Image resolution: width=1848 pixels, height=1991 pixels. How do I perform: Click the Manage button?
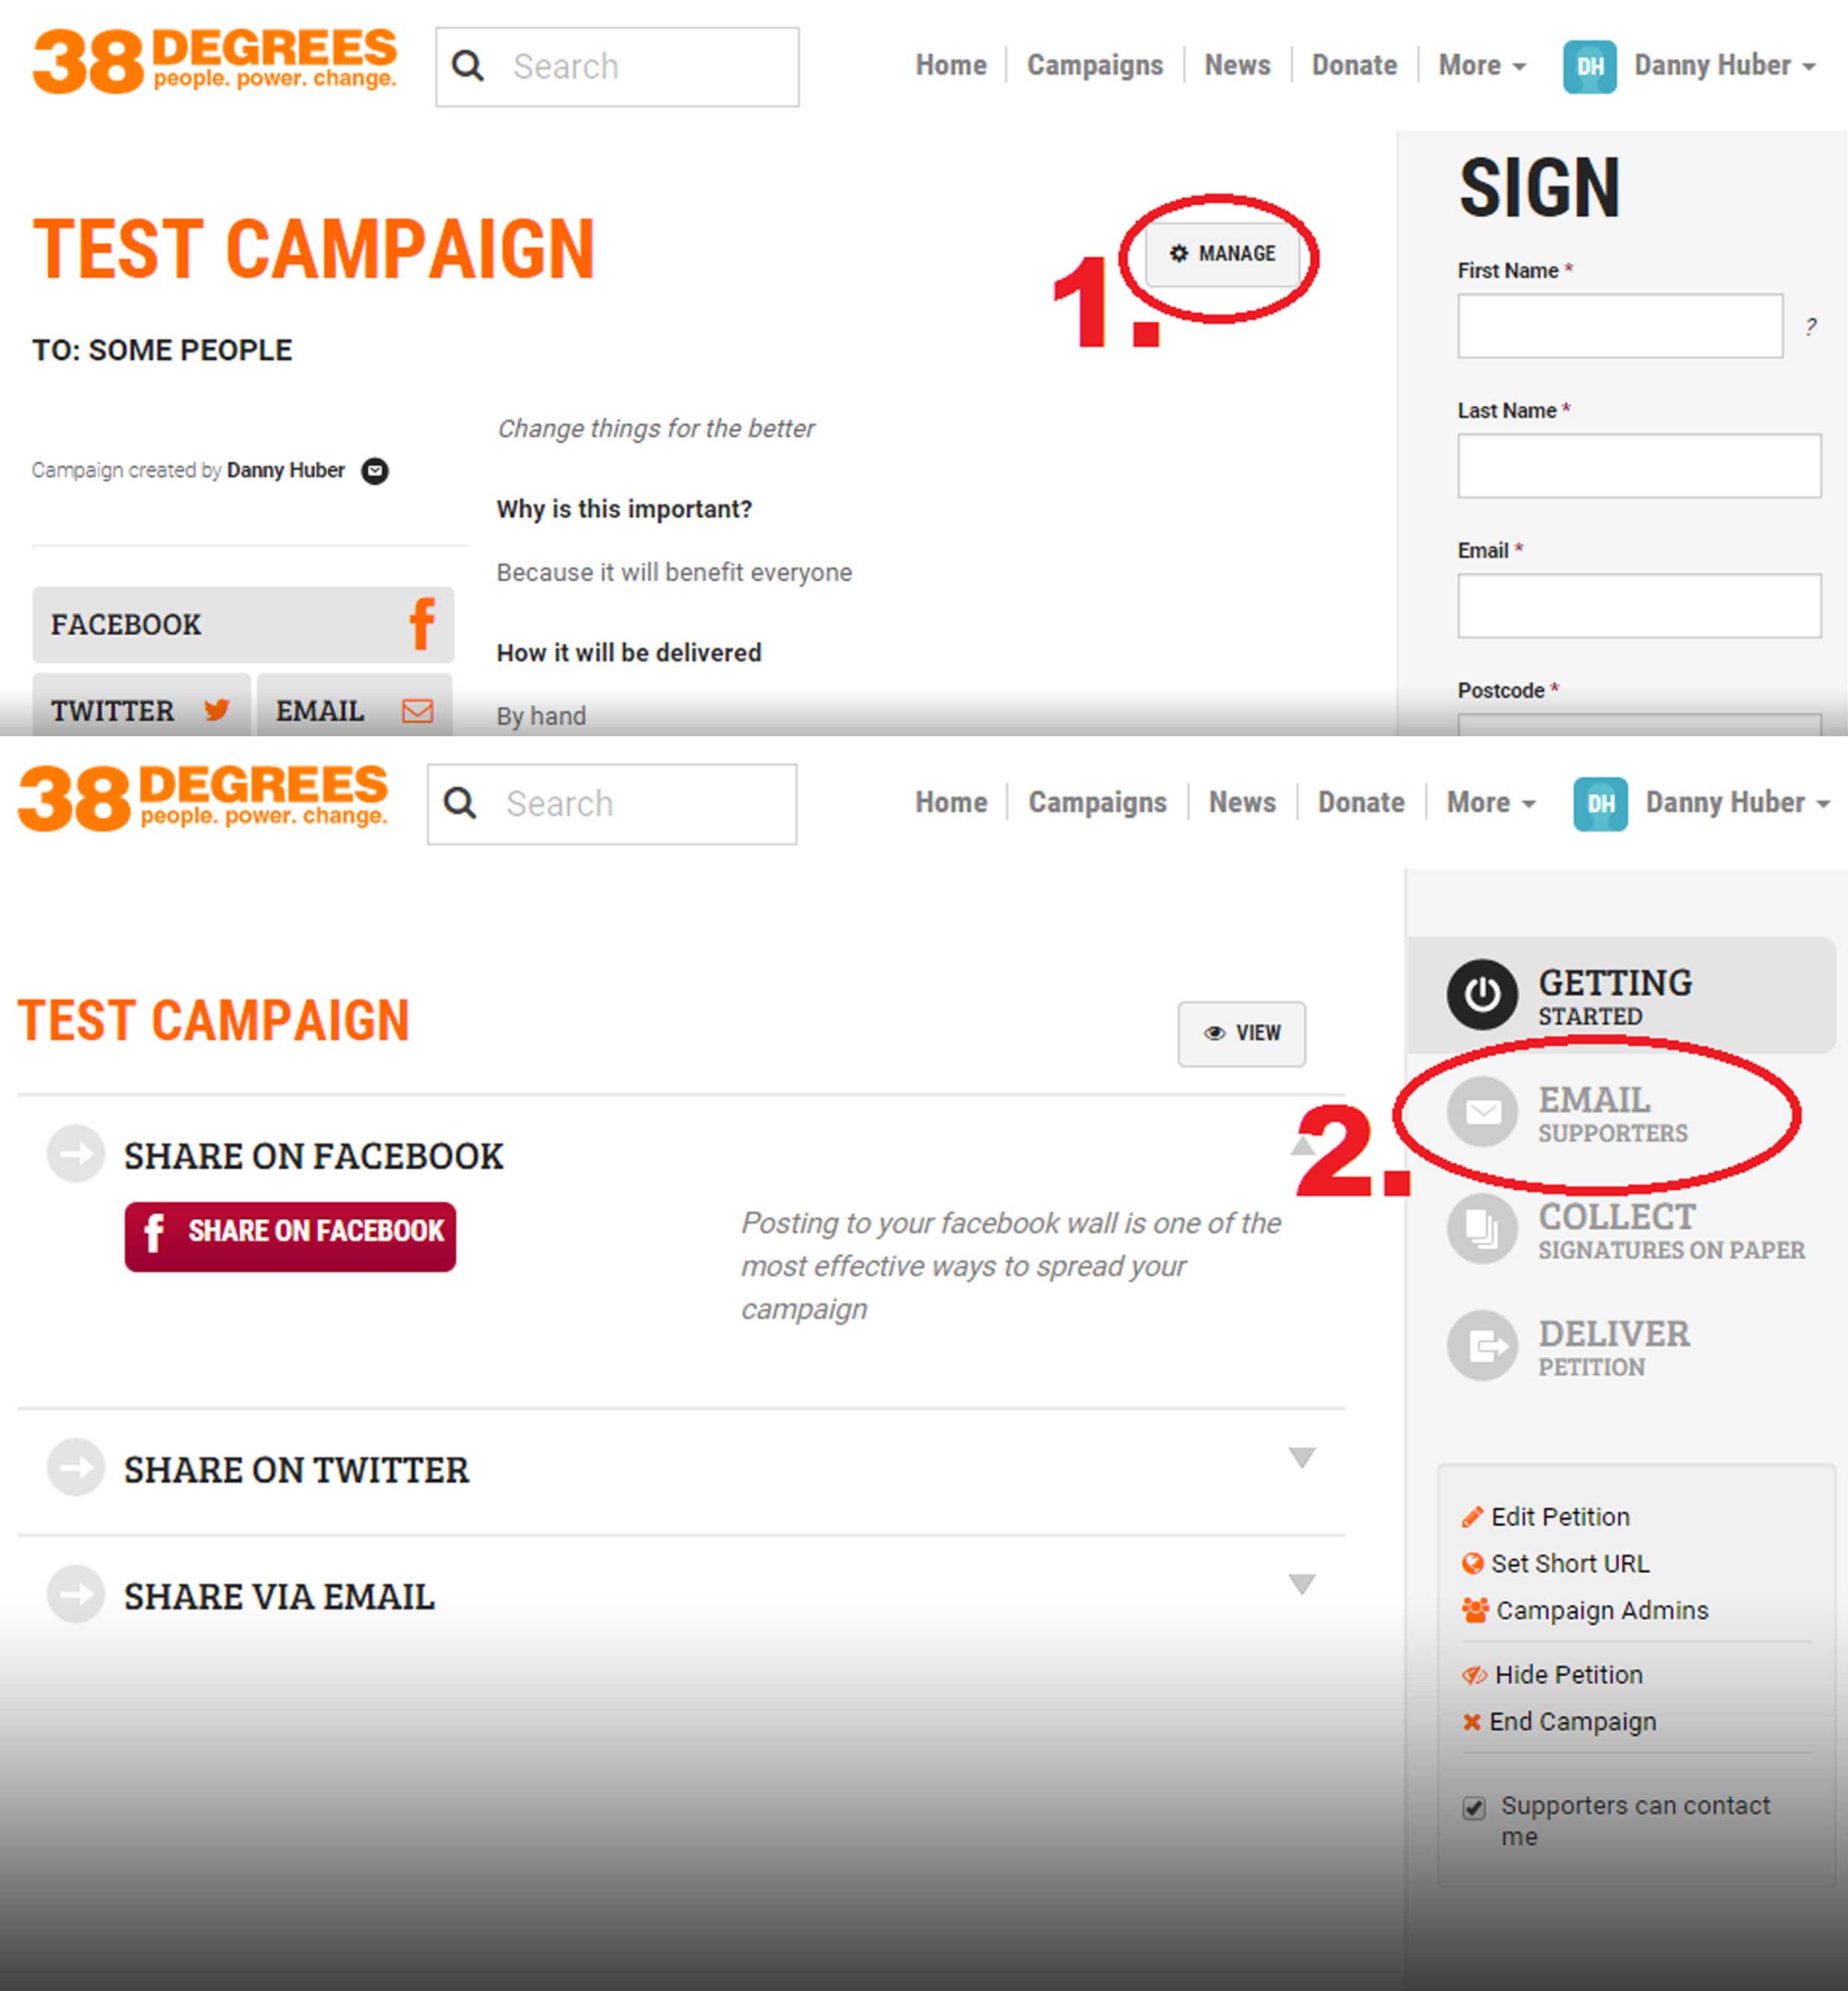(1222, 254)
